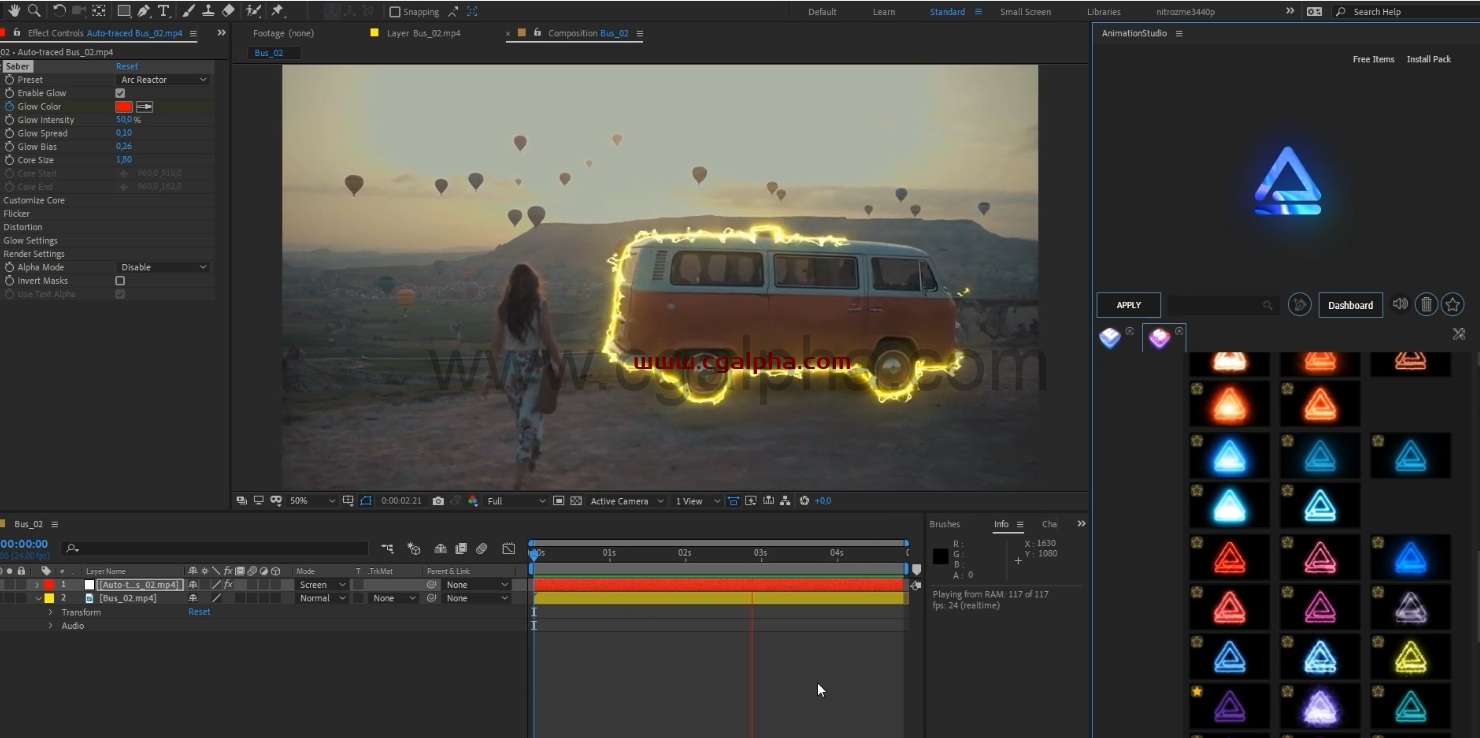Open the Screen blending mode dropdown
Screen dimensions: 1480x738
[x=321, y=585]
